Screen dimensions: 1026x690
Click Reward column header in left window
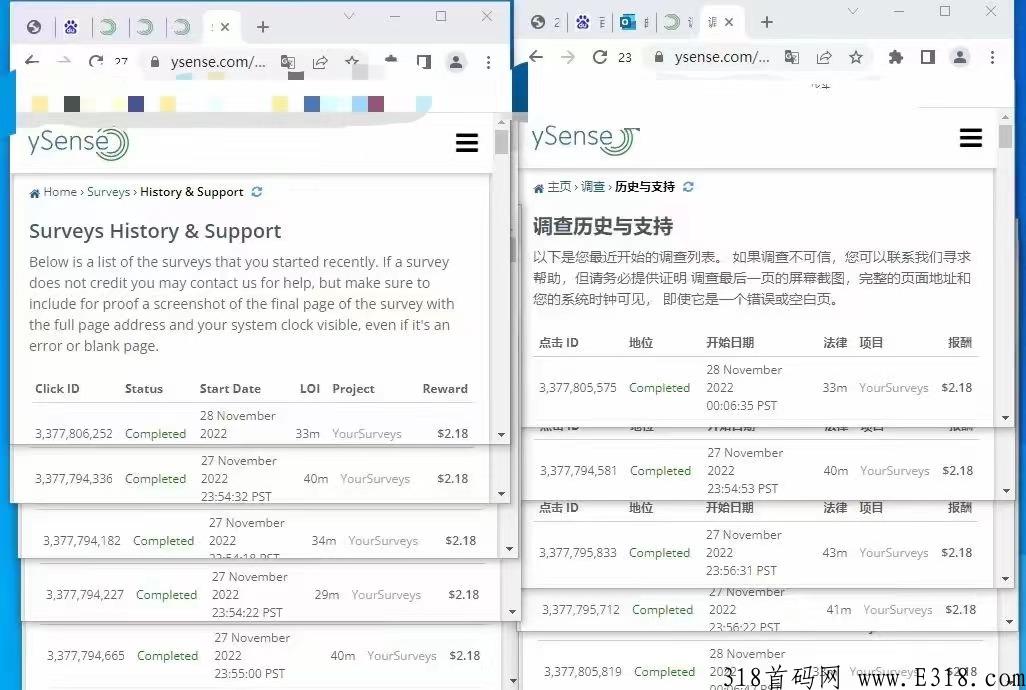445,388
